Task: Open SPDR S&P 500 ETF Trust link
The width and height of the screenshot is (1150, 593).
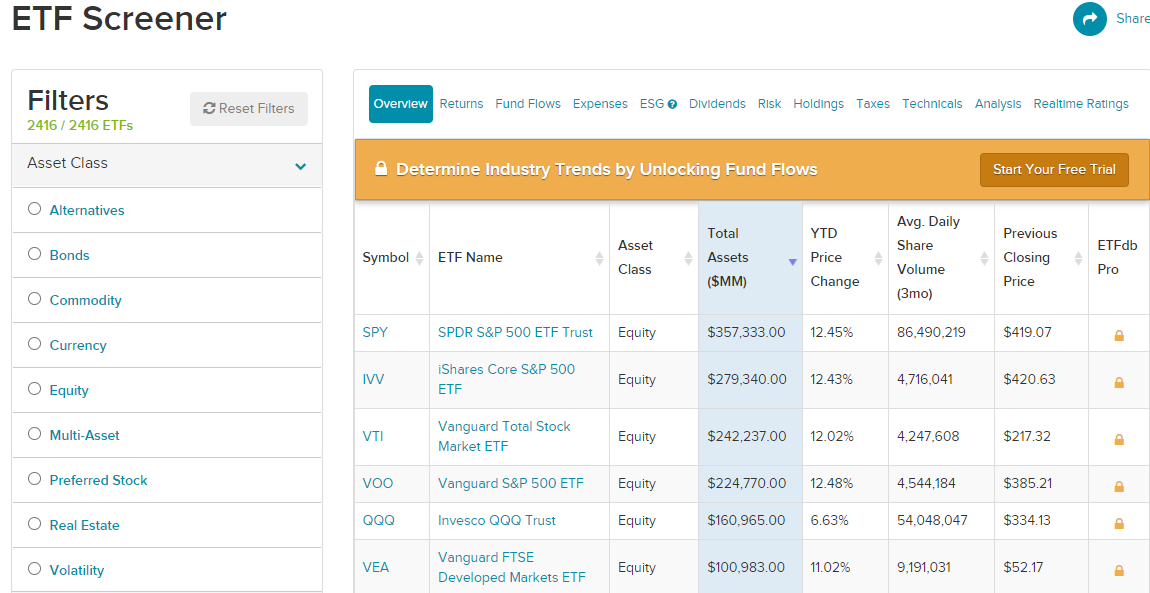Action: coord(515,332)
